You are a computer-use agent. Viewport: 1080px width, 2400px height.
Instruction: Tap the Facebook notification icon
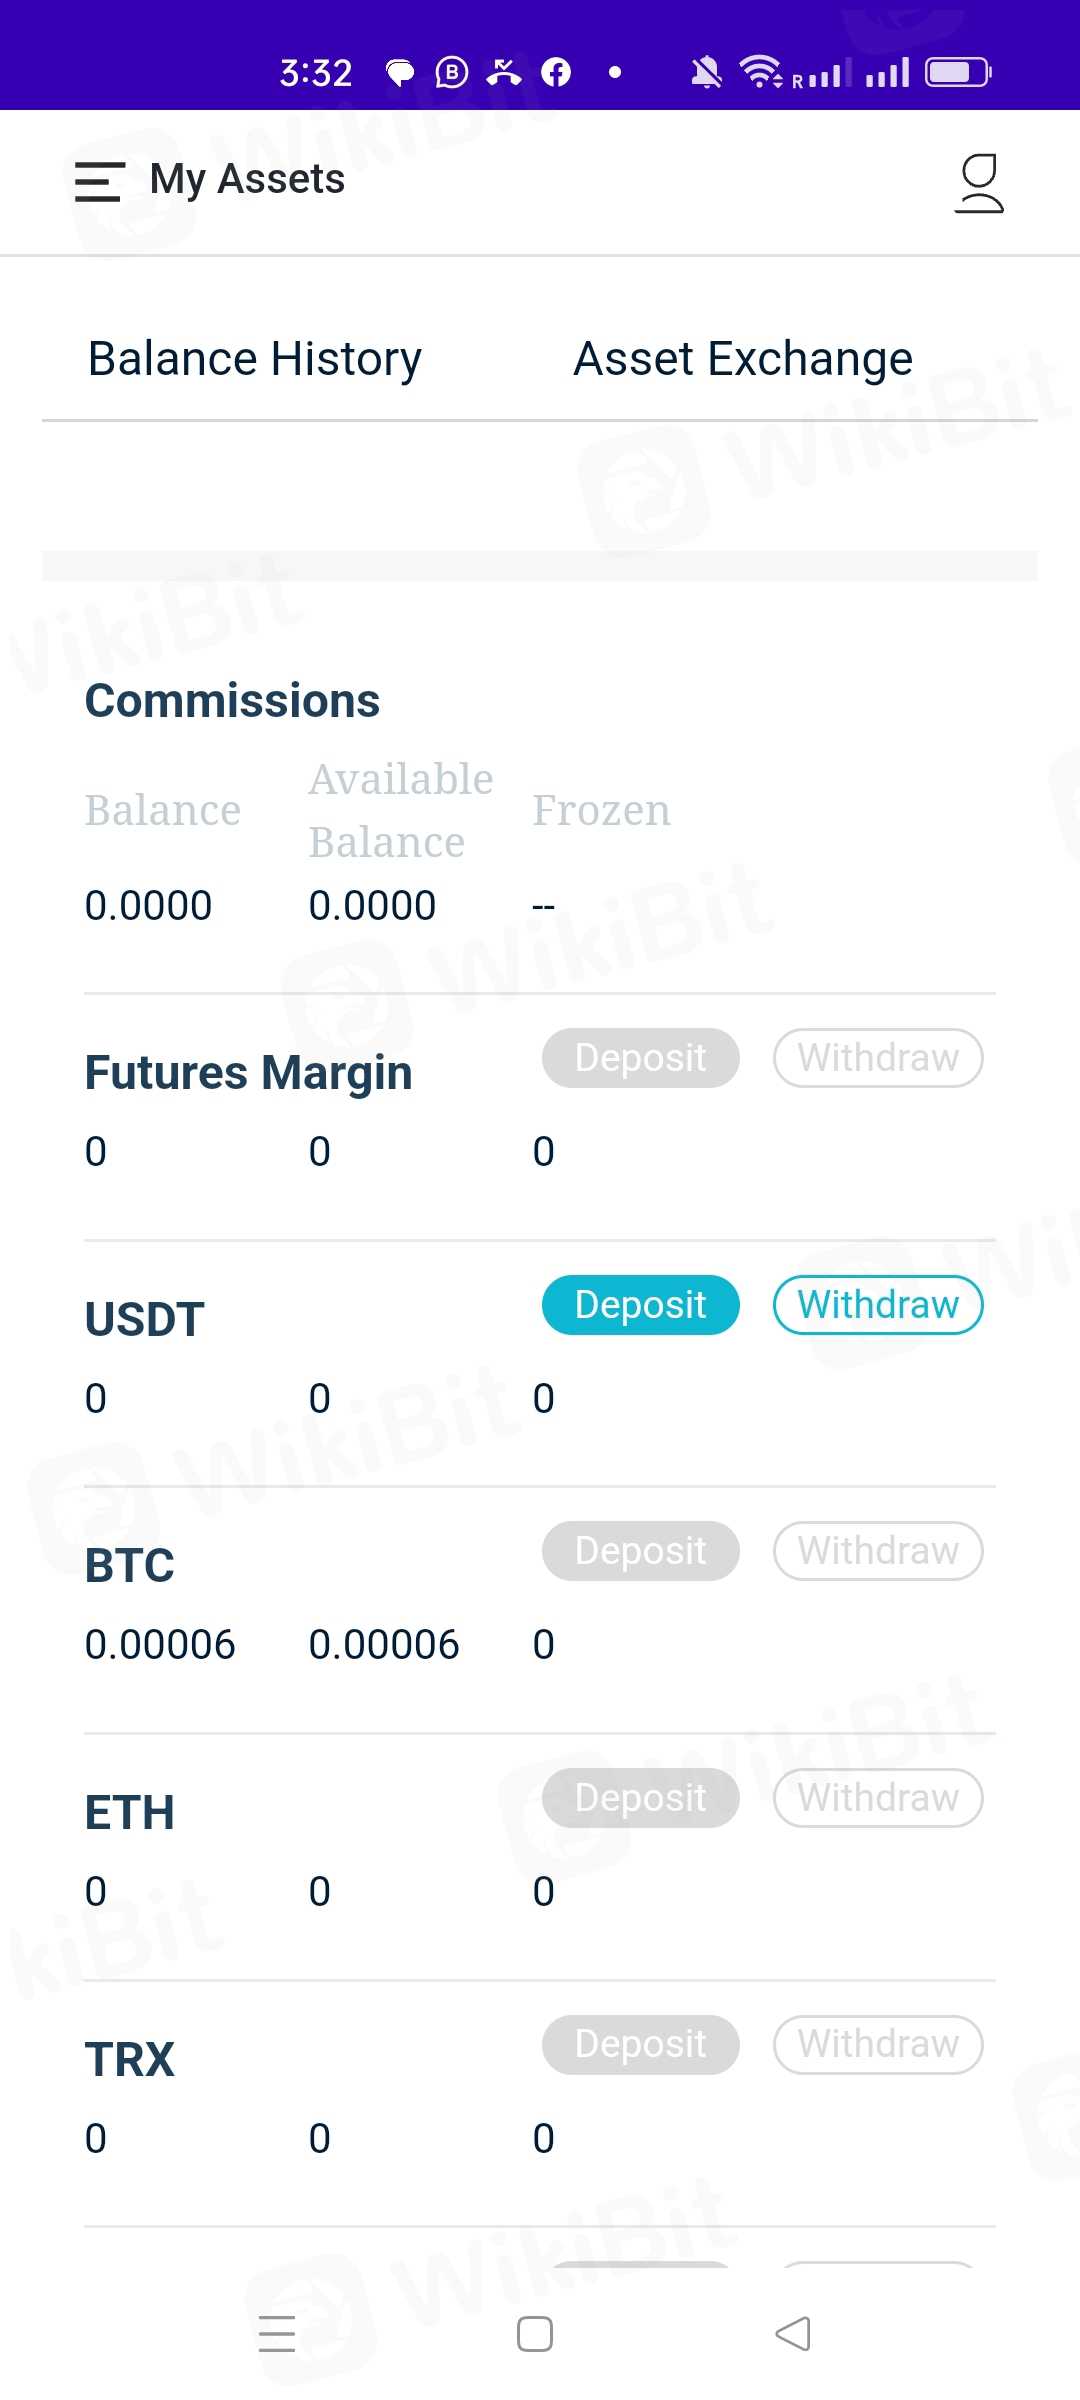[556, 72]
